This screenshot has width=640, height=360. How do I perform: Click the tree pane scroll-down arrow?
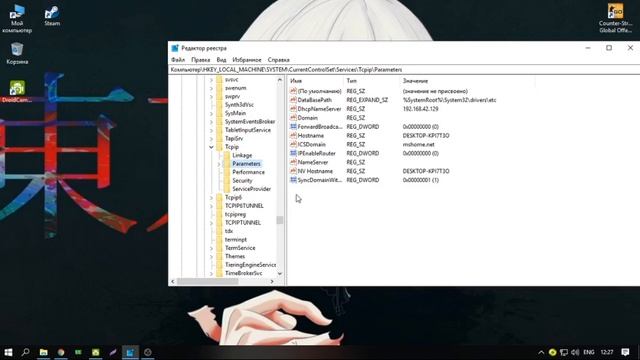coord(280,273)
